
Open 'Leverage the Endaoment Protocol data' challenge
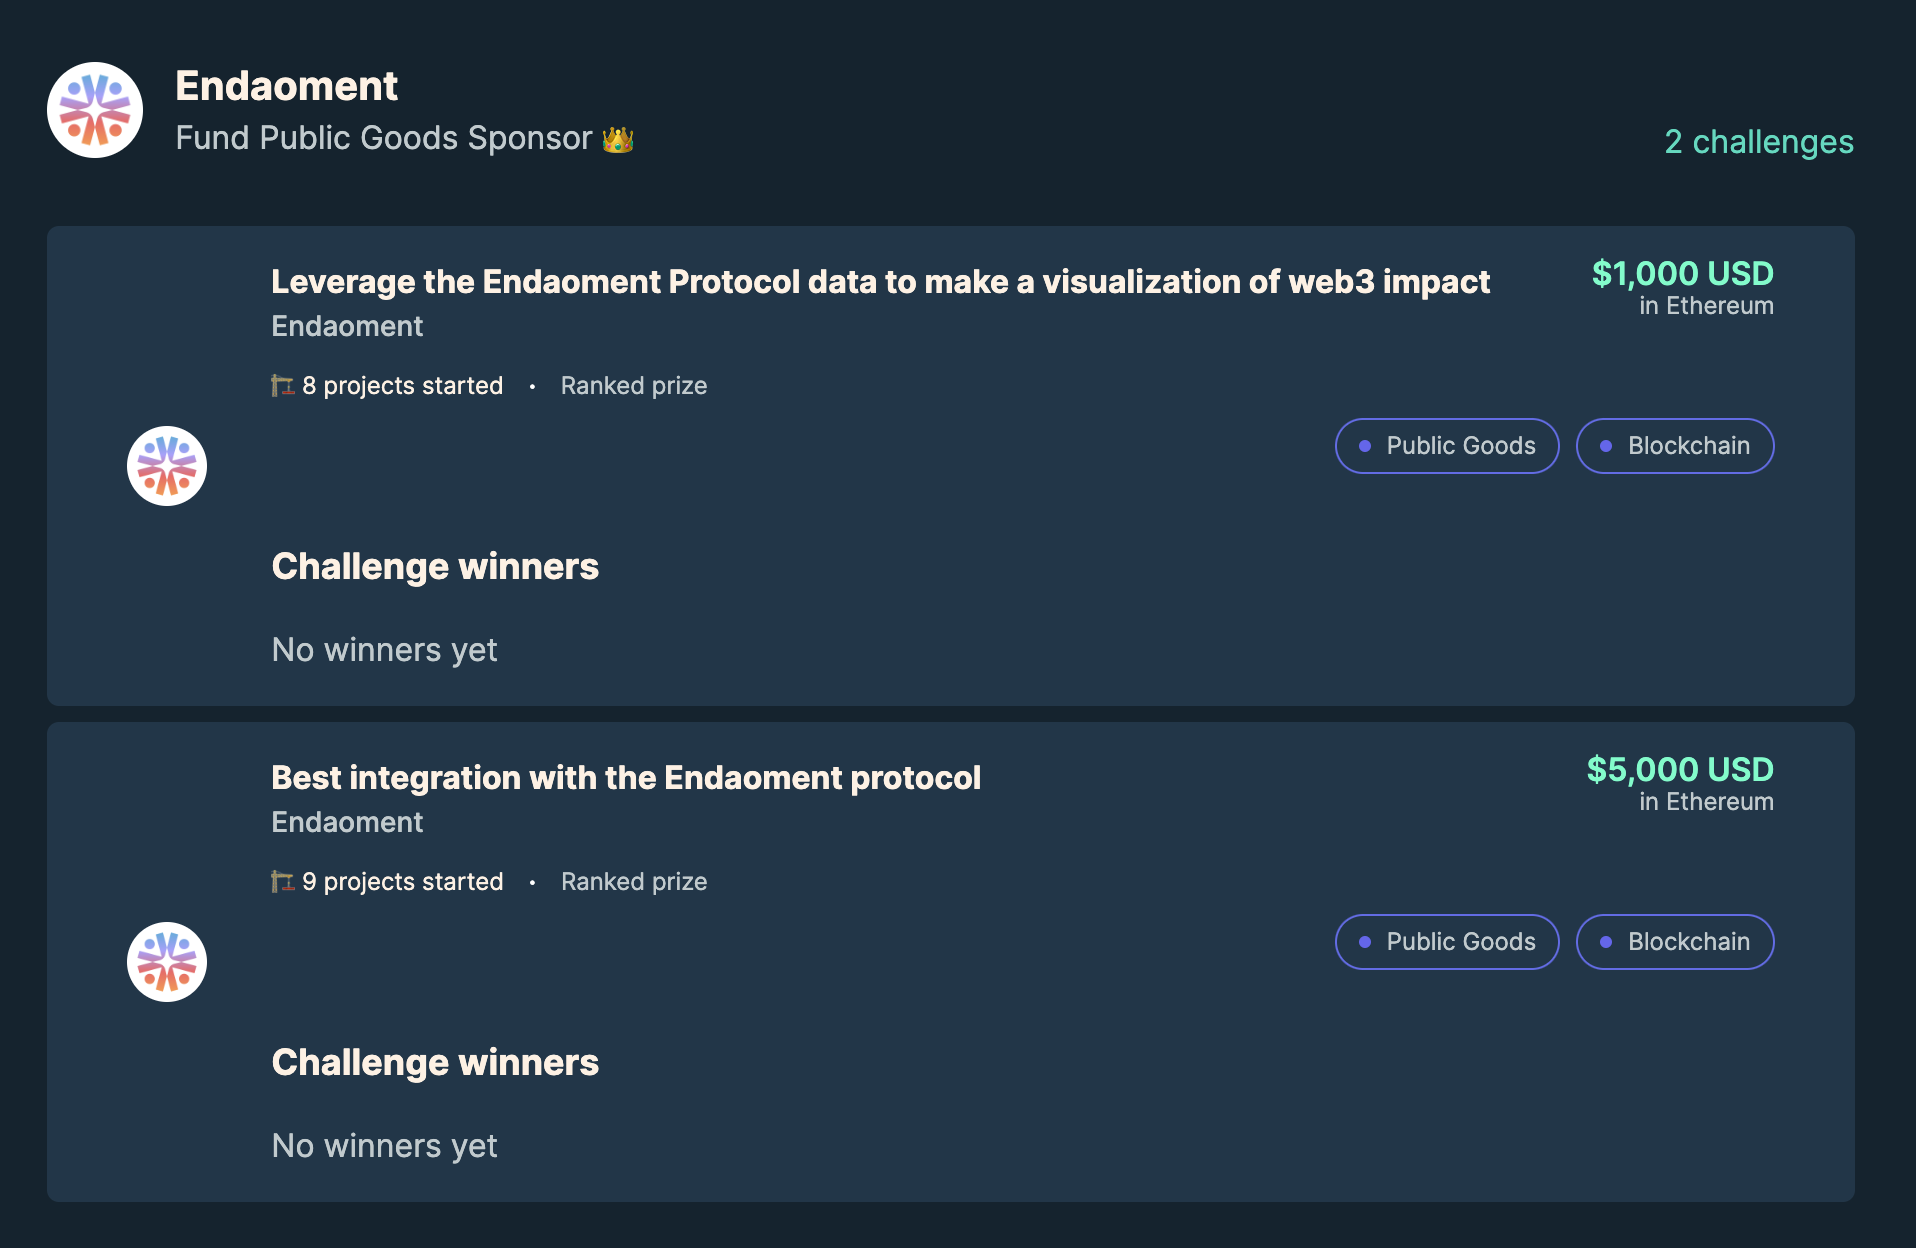(880, 282)
